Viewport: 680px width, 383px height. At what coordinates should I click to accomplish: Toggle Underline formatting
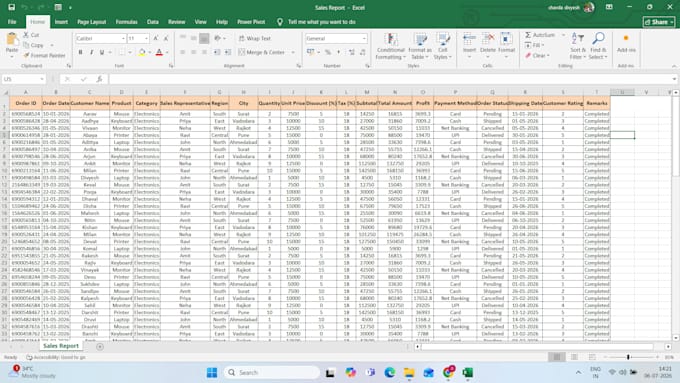click(102, 52)
